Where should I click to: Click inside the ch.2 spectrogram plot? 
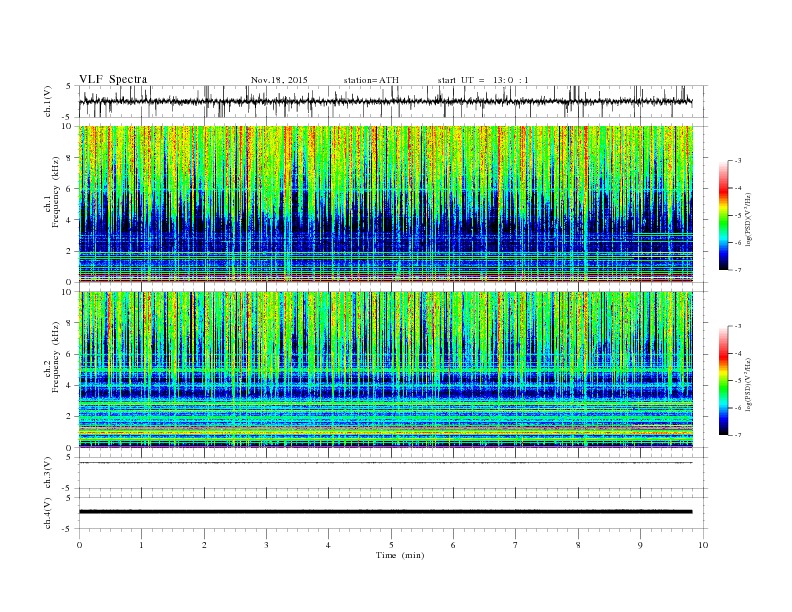[x=386, y=369]
